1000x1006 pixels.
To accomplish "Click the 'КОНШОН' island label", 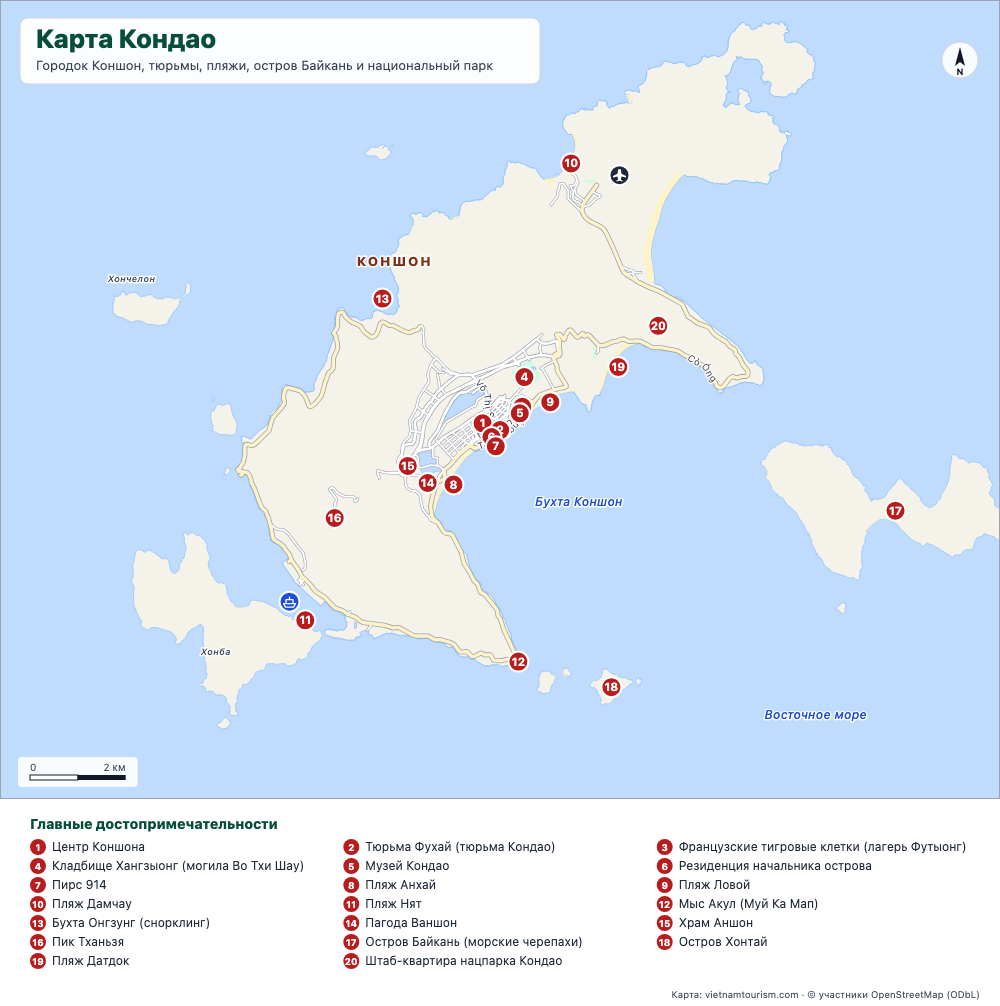I will point(394,261).
